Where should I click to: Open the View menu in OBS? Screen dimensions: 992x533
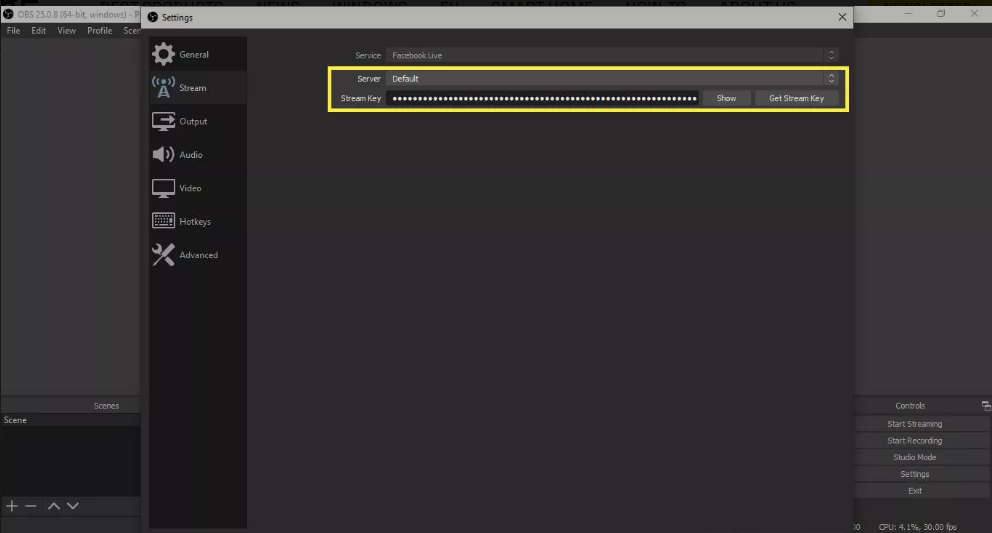pyautogui.click(x=66, y=30)
